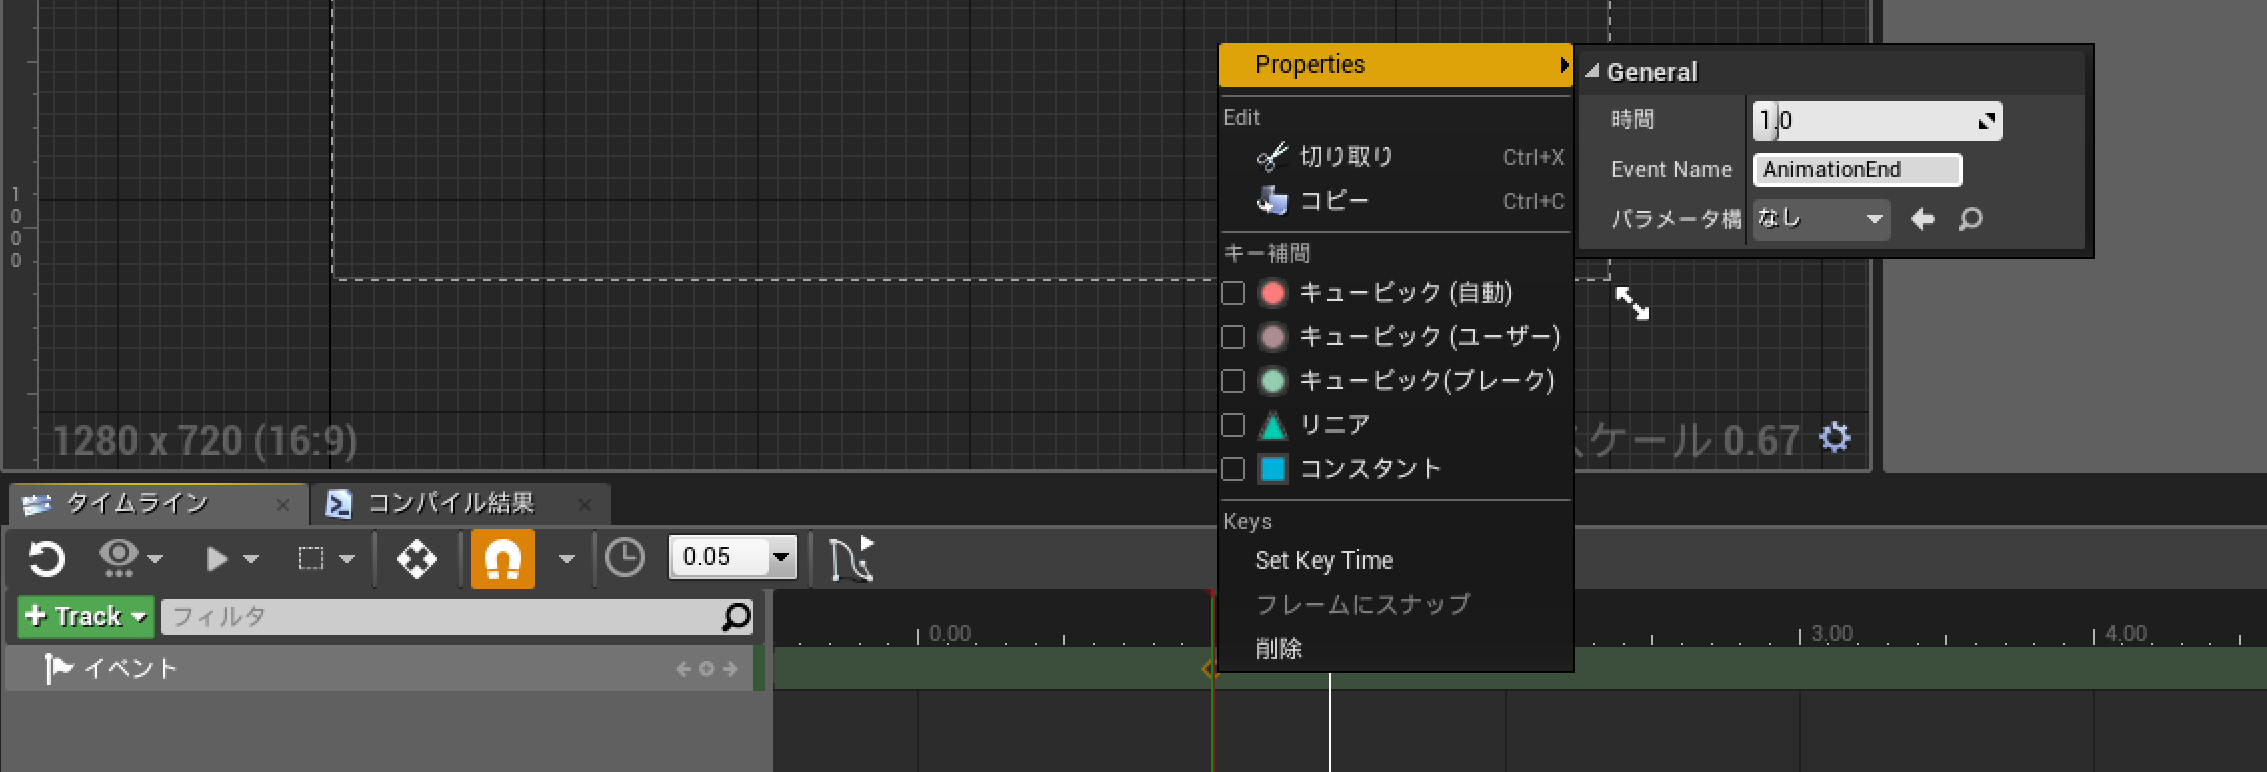The height and width of the screenshot is (772, 2267).
Task: Click the Track button dropdown arrow
Action: [x=139, y=617]
